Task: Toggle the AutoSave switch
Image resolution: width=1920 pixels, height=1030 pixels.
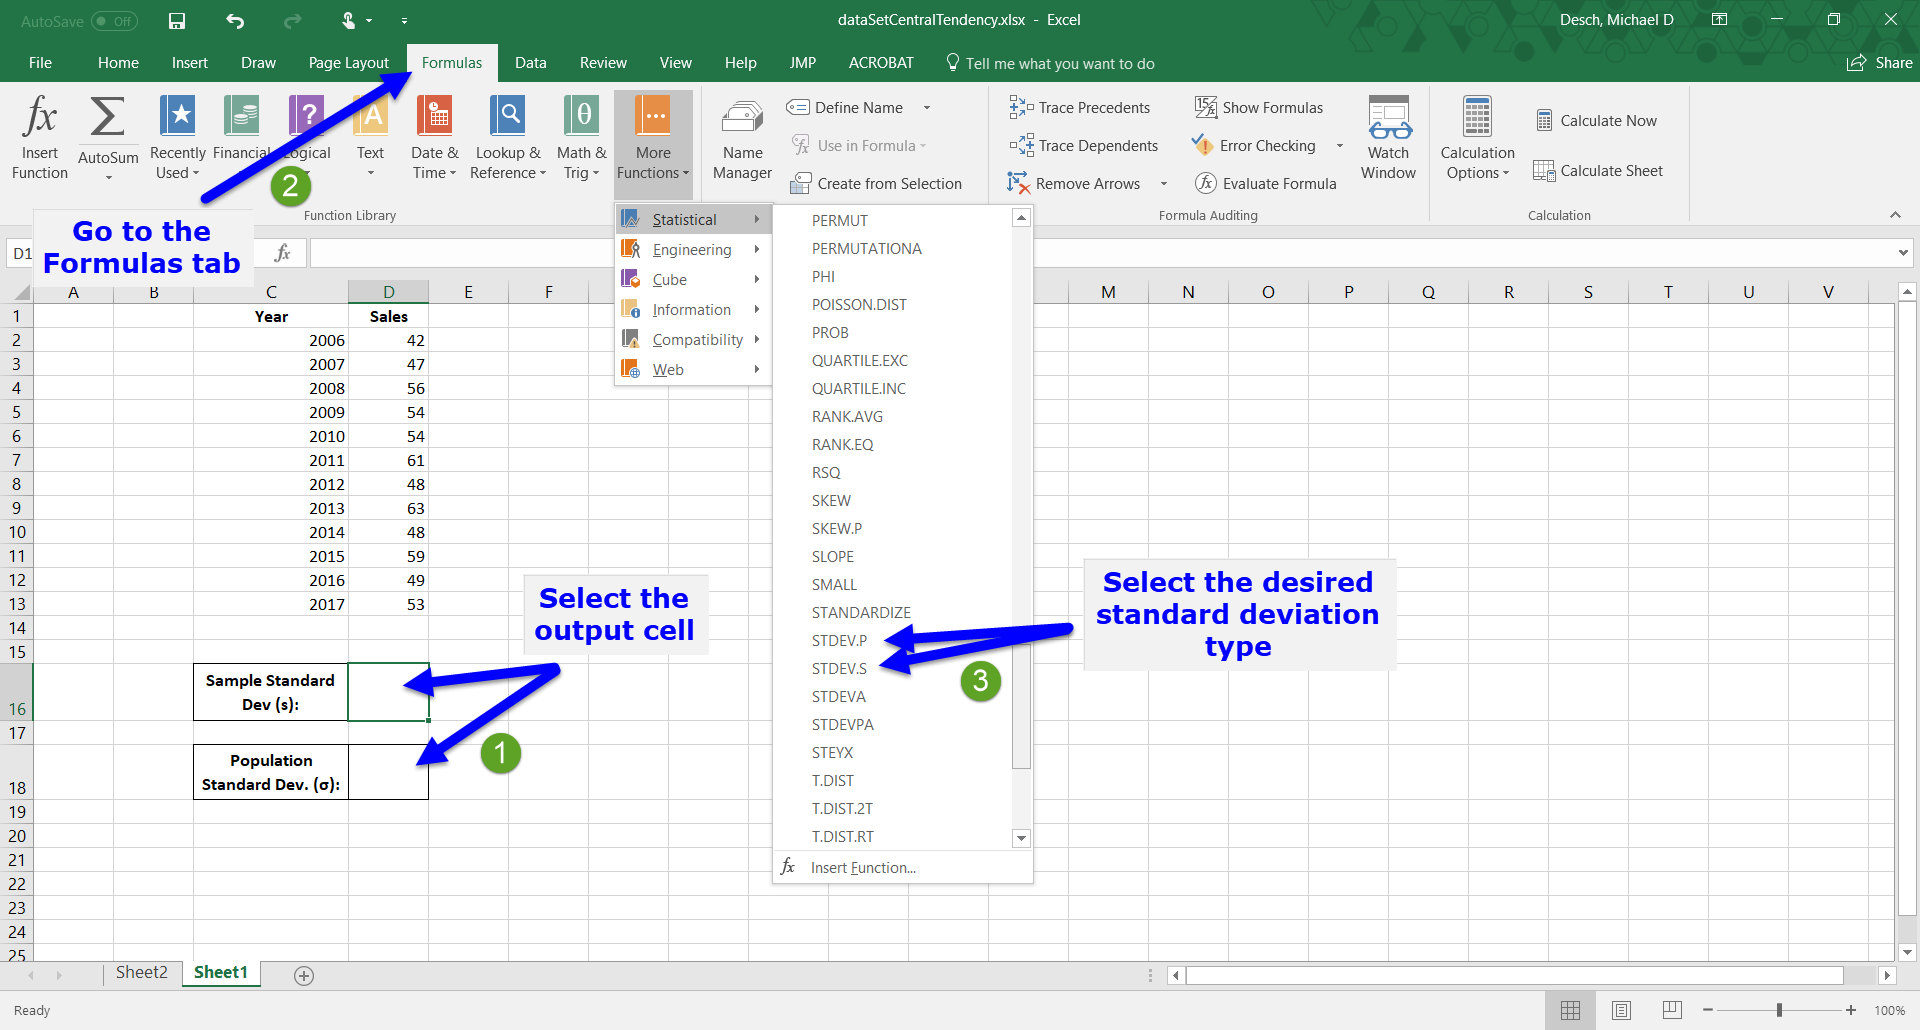Action: coord(113,21)
